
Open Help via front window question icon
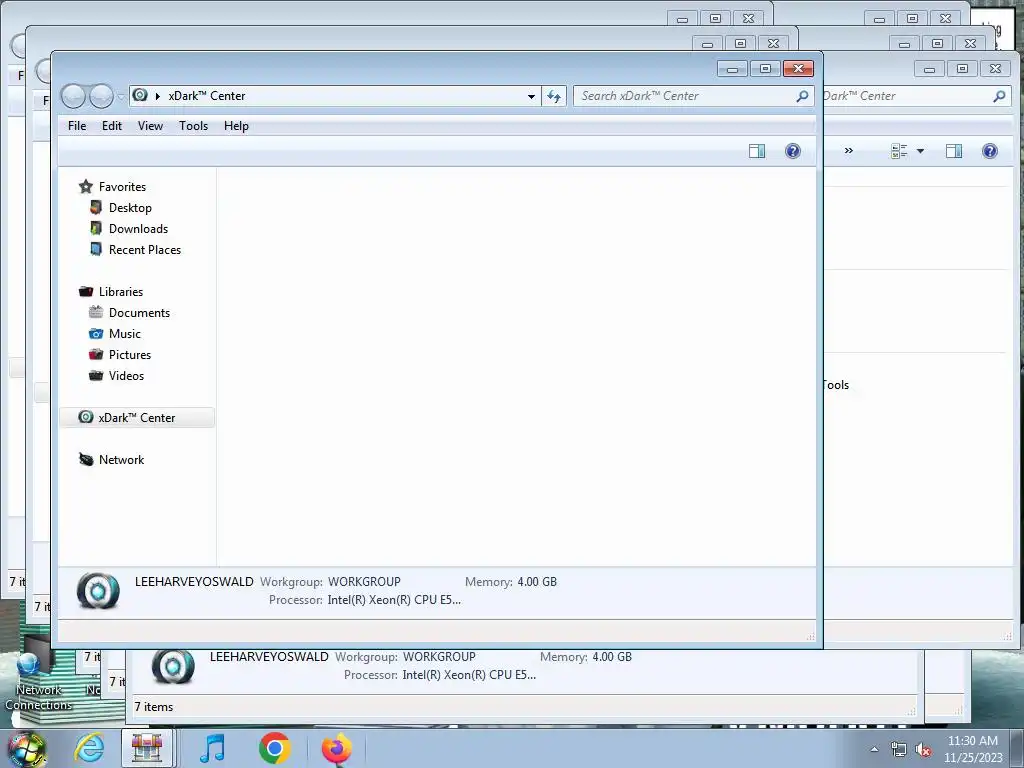(792, 151)
